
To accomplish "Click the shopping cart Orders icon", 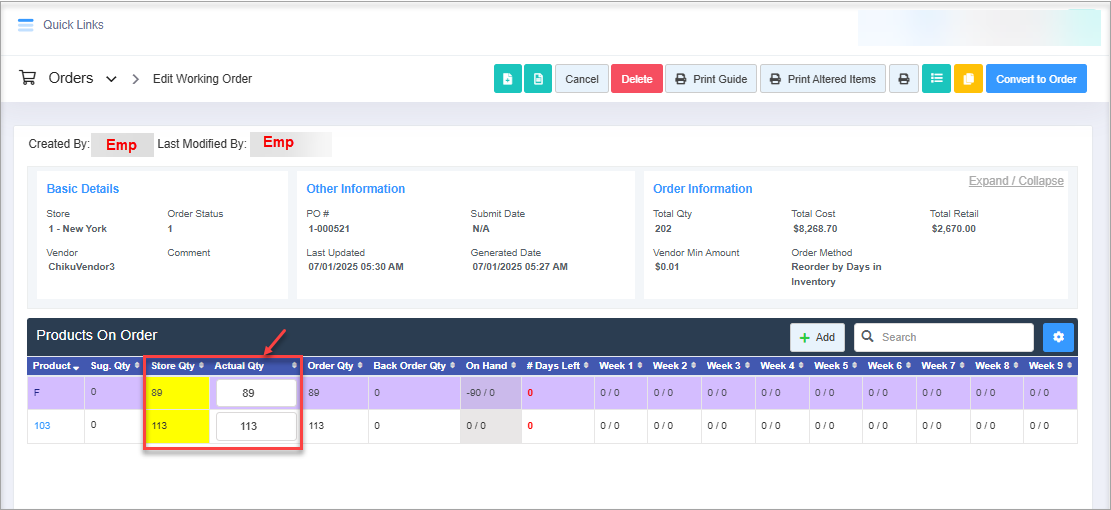I will pyautogui.click(x=28, y=78).
